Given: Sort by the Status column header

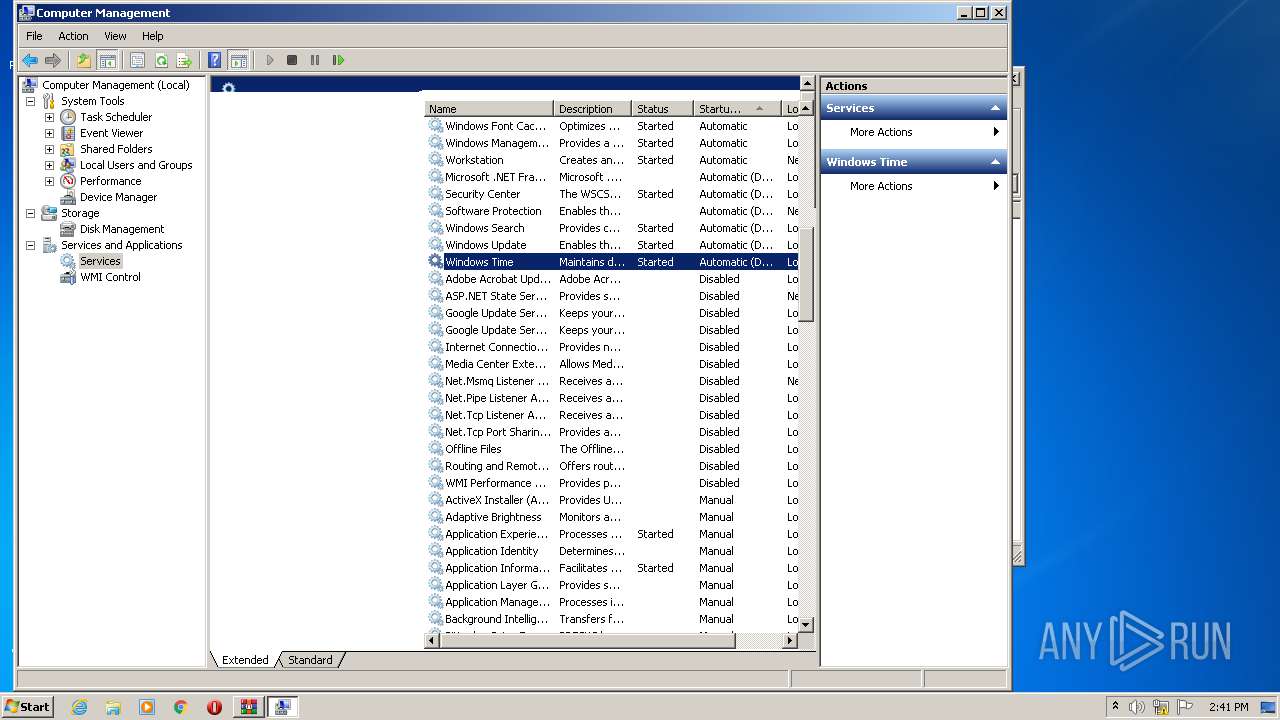Looking at the screenshot, I should coord(663,109).
